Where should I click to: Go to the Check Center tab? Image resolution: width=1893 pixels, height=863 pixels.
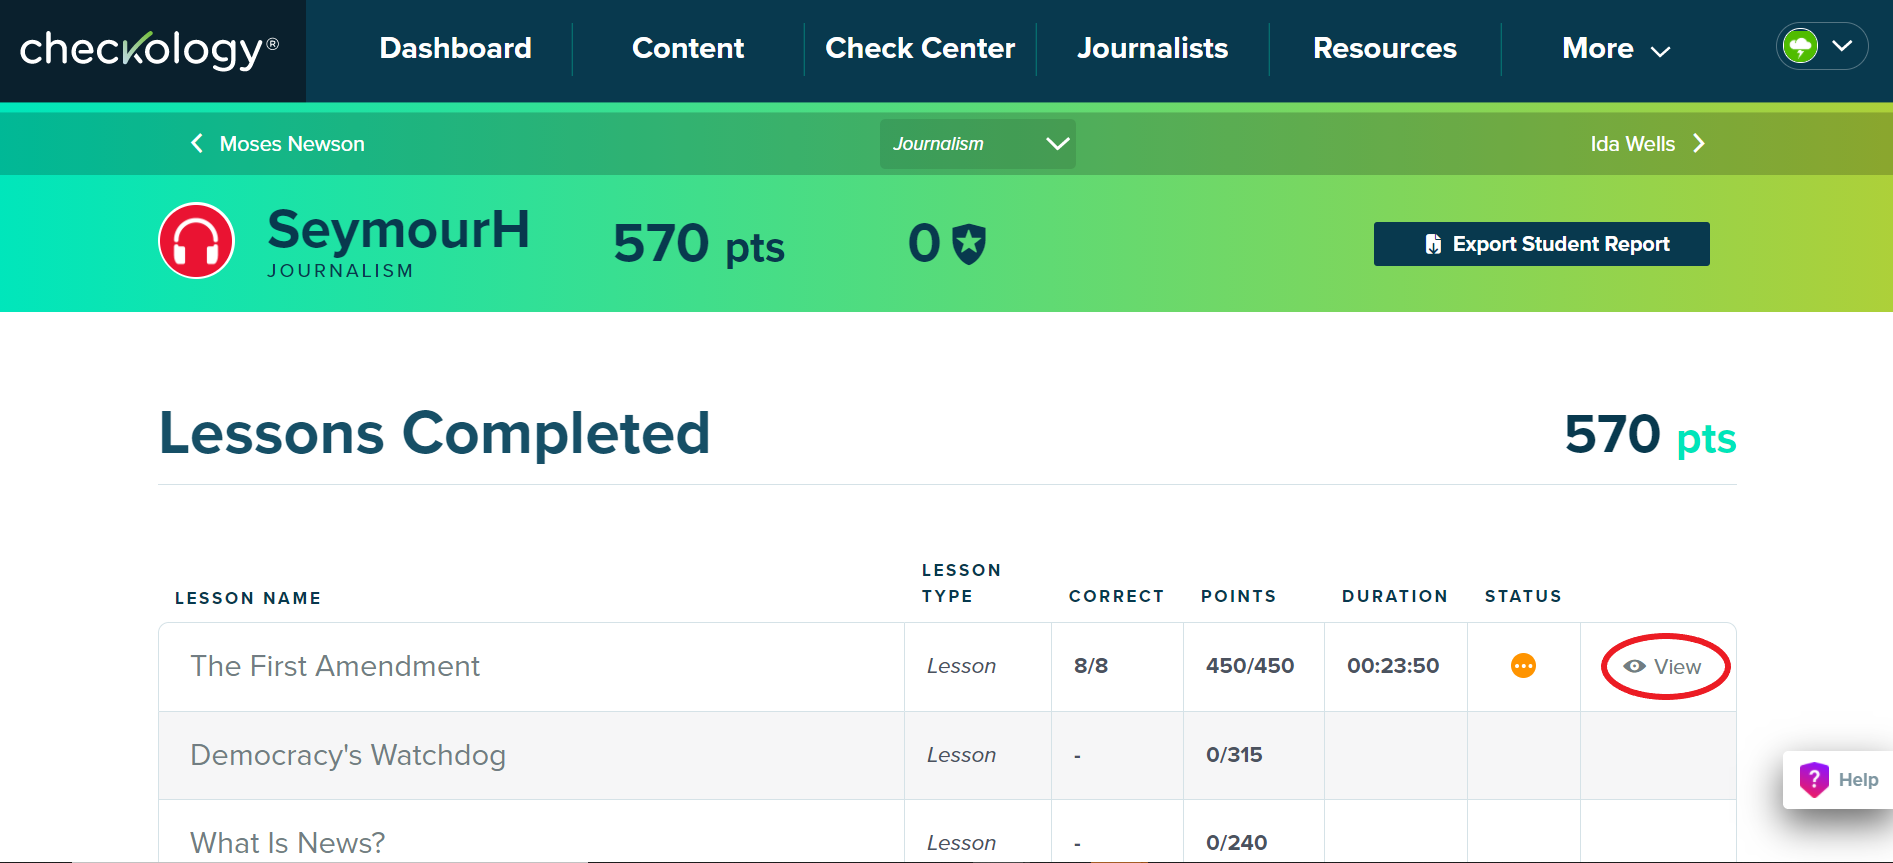(920, 49)
